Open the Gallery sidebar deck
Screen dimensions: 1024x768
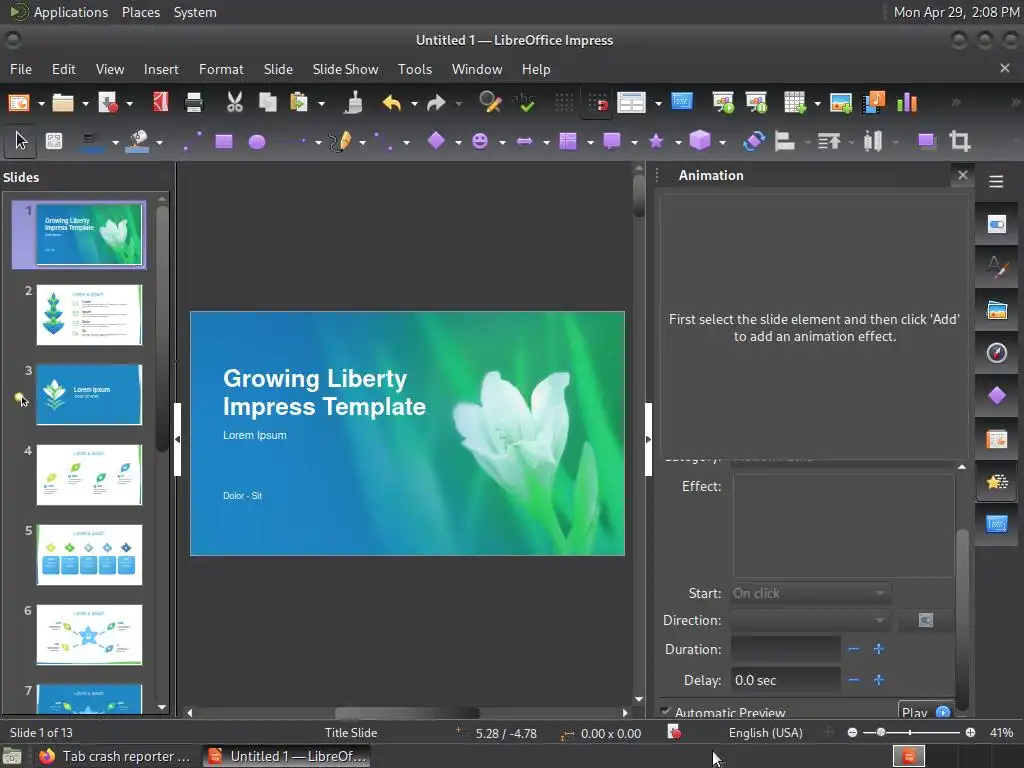click(997, 310)
